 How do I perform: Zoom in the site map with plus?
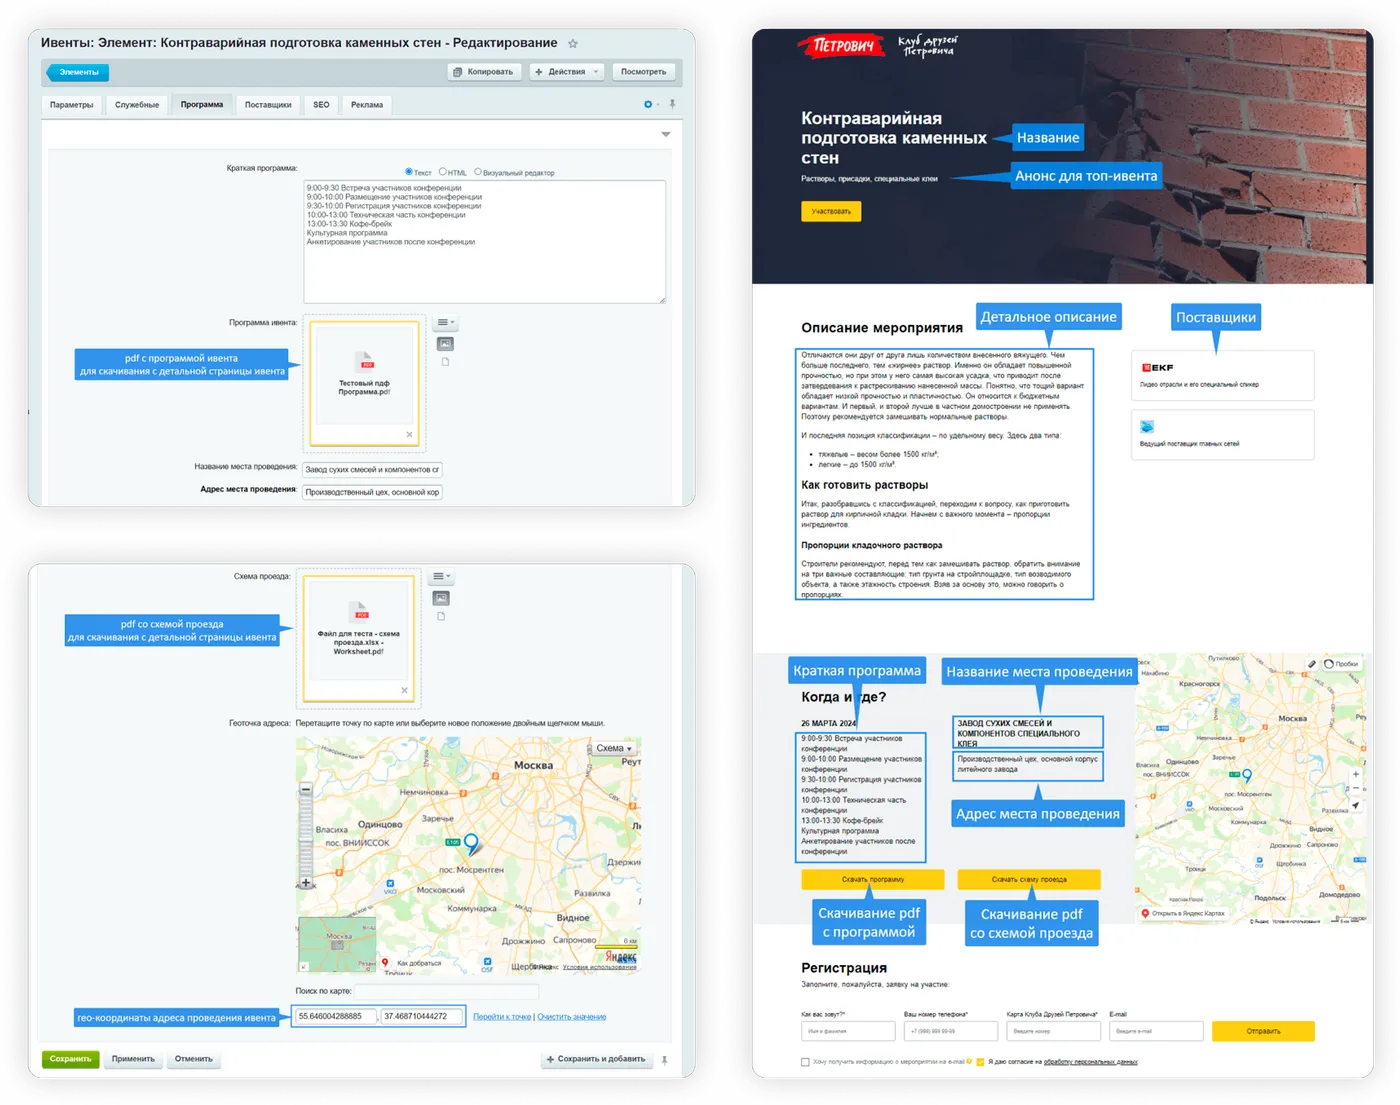1356,774
